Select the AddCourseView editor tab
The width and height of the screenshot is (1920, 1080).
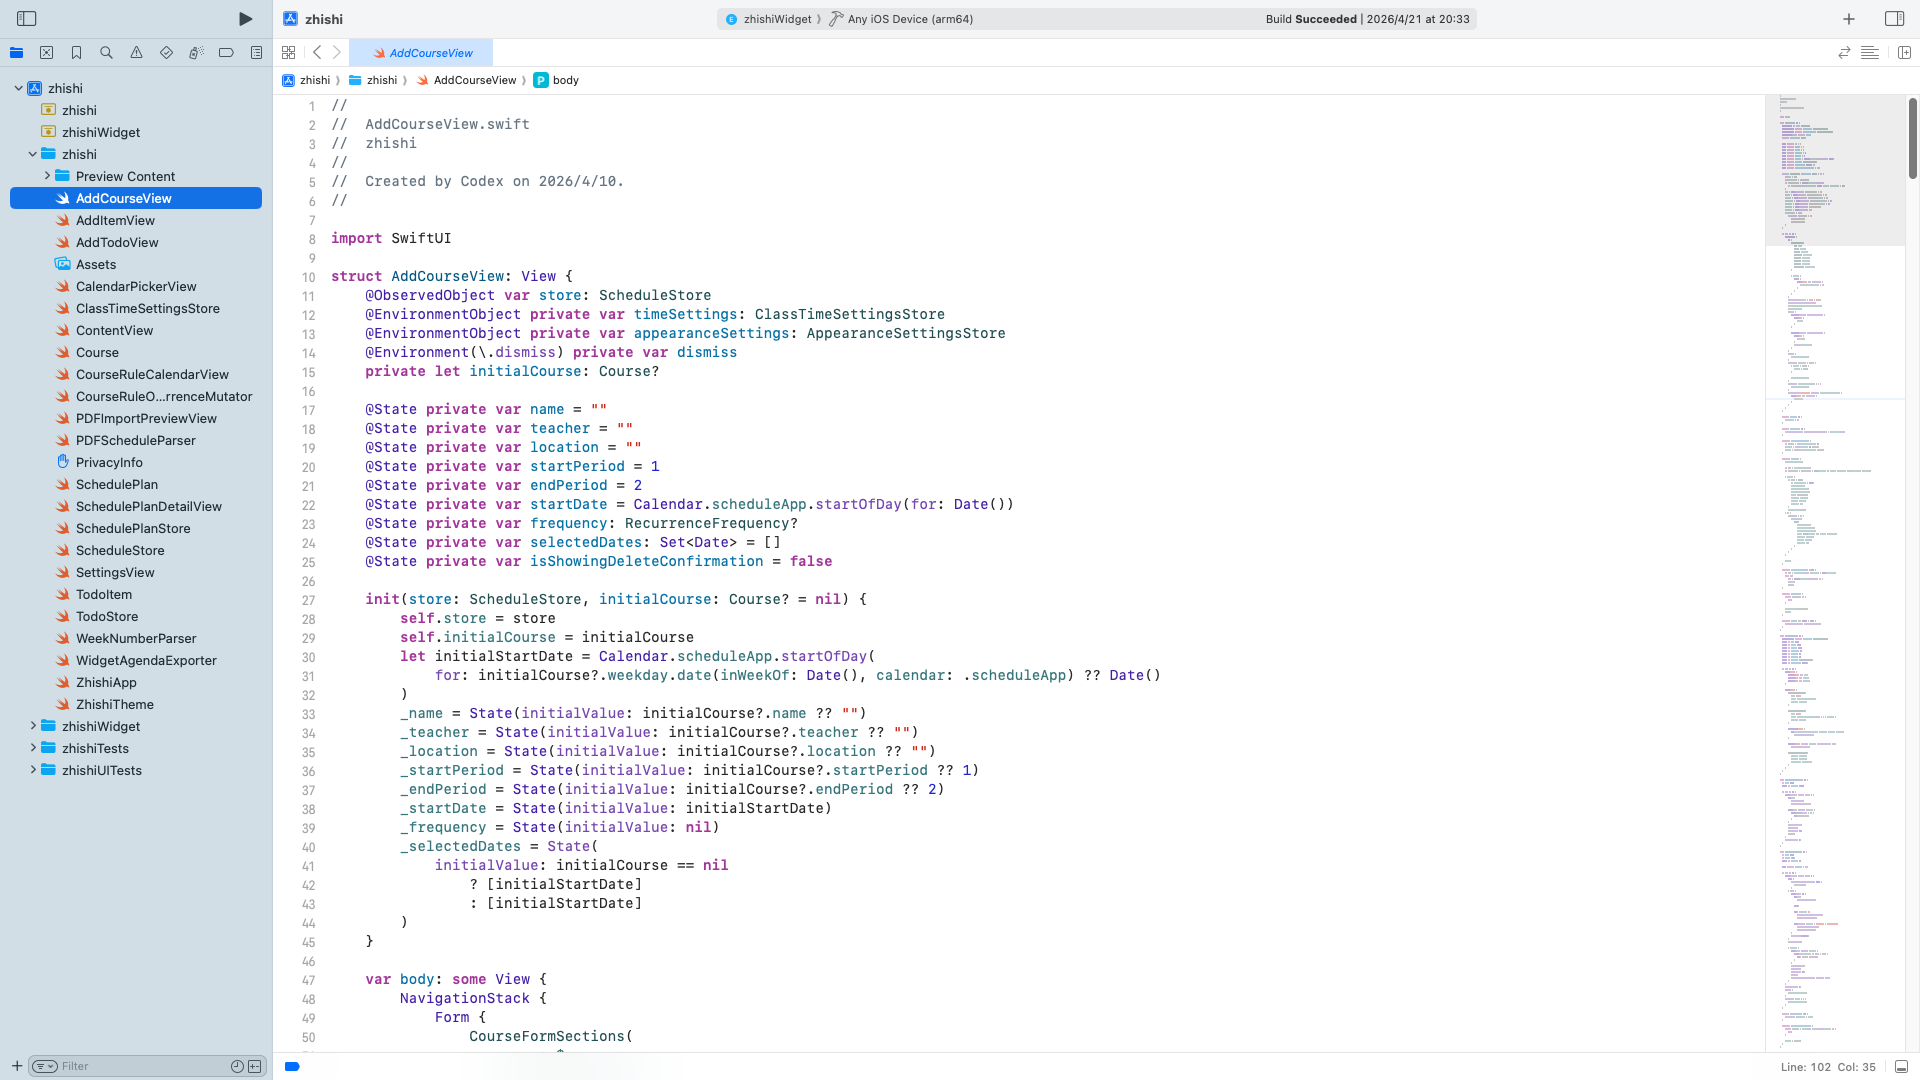(421, 53)
